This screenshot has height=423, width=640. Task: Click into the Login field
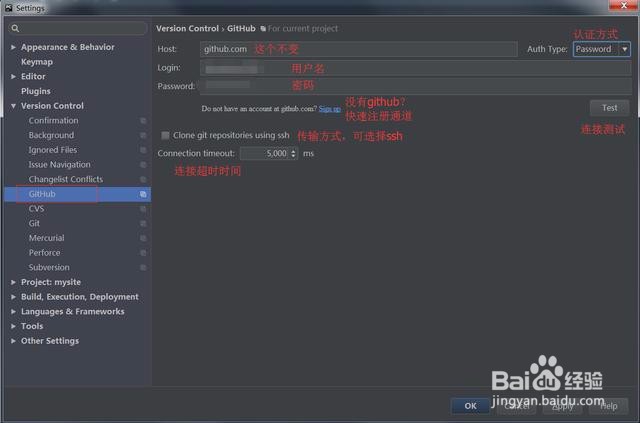[x=416, y=68]
